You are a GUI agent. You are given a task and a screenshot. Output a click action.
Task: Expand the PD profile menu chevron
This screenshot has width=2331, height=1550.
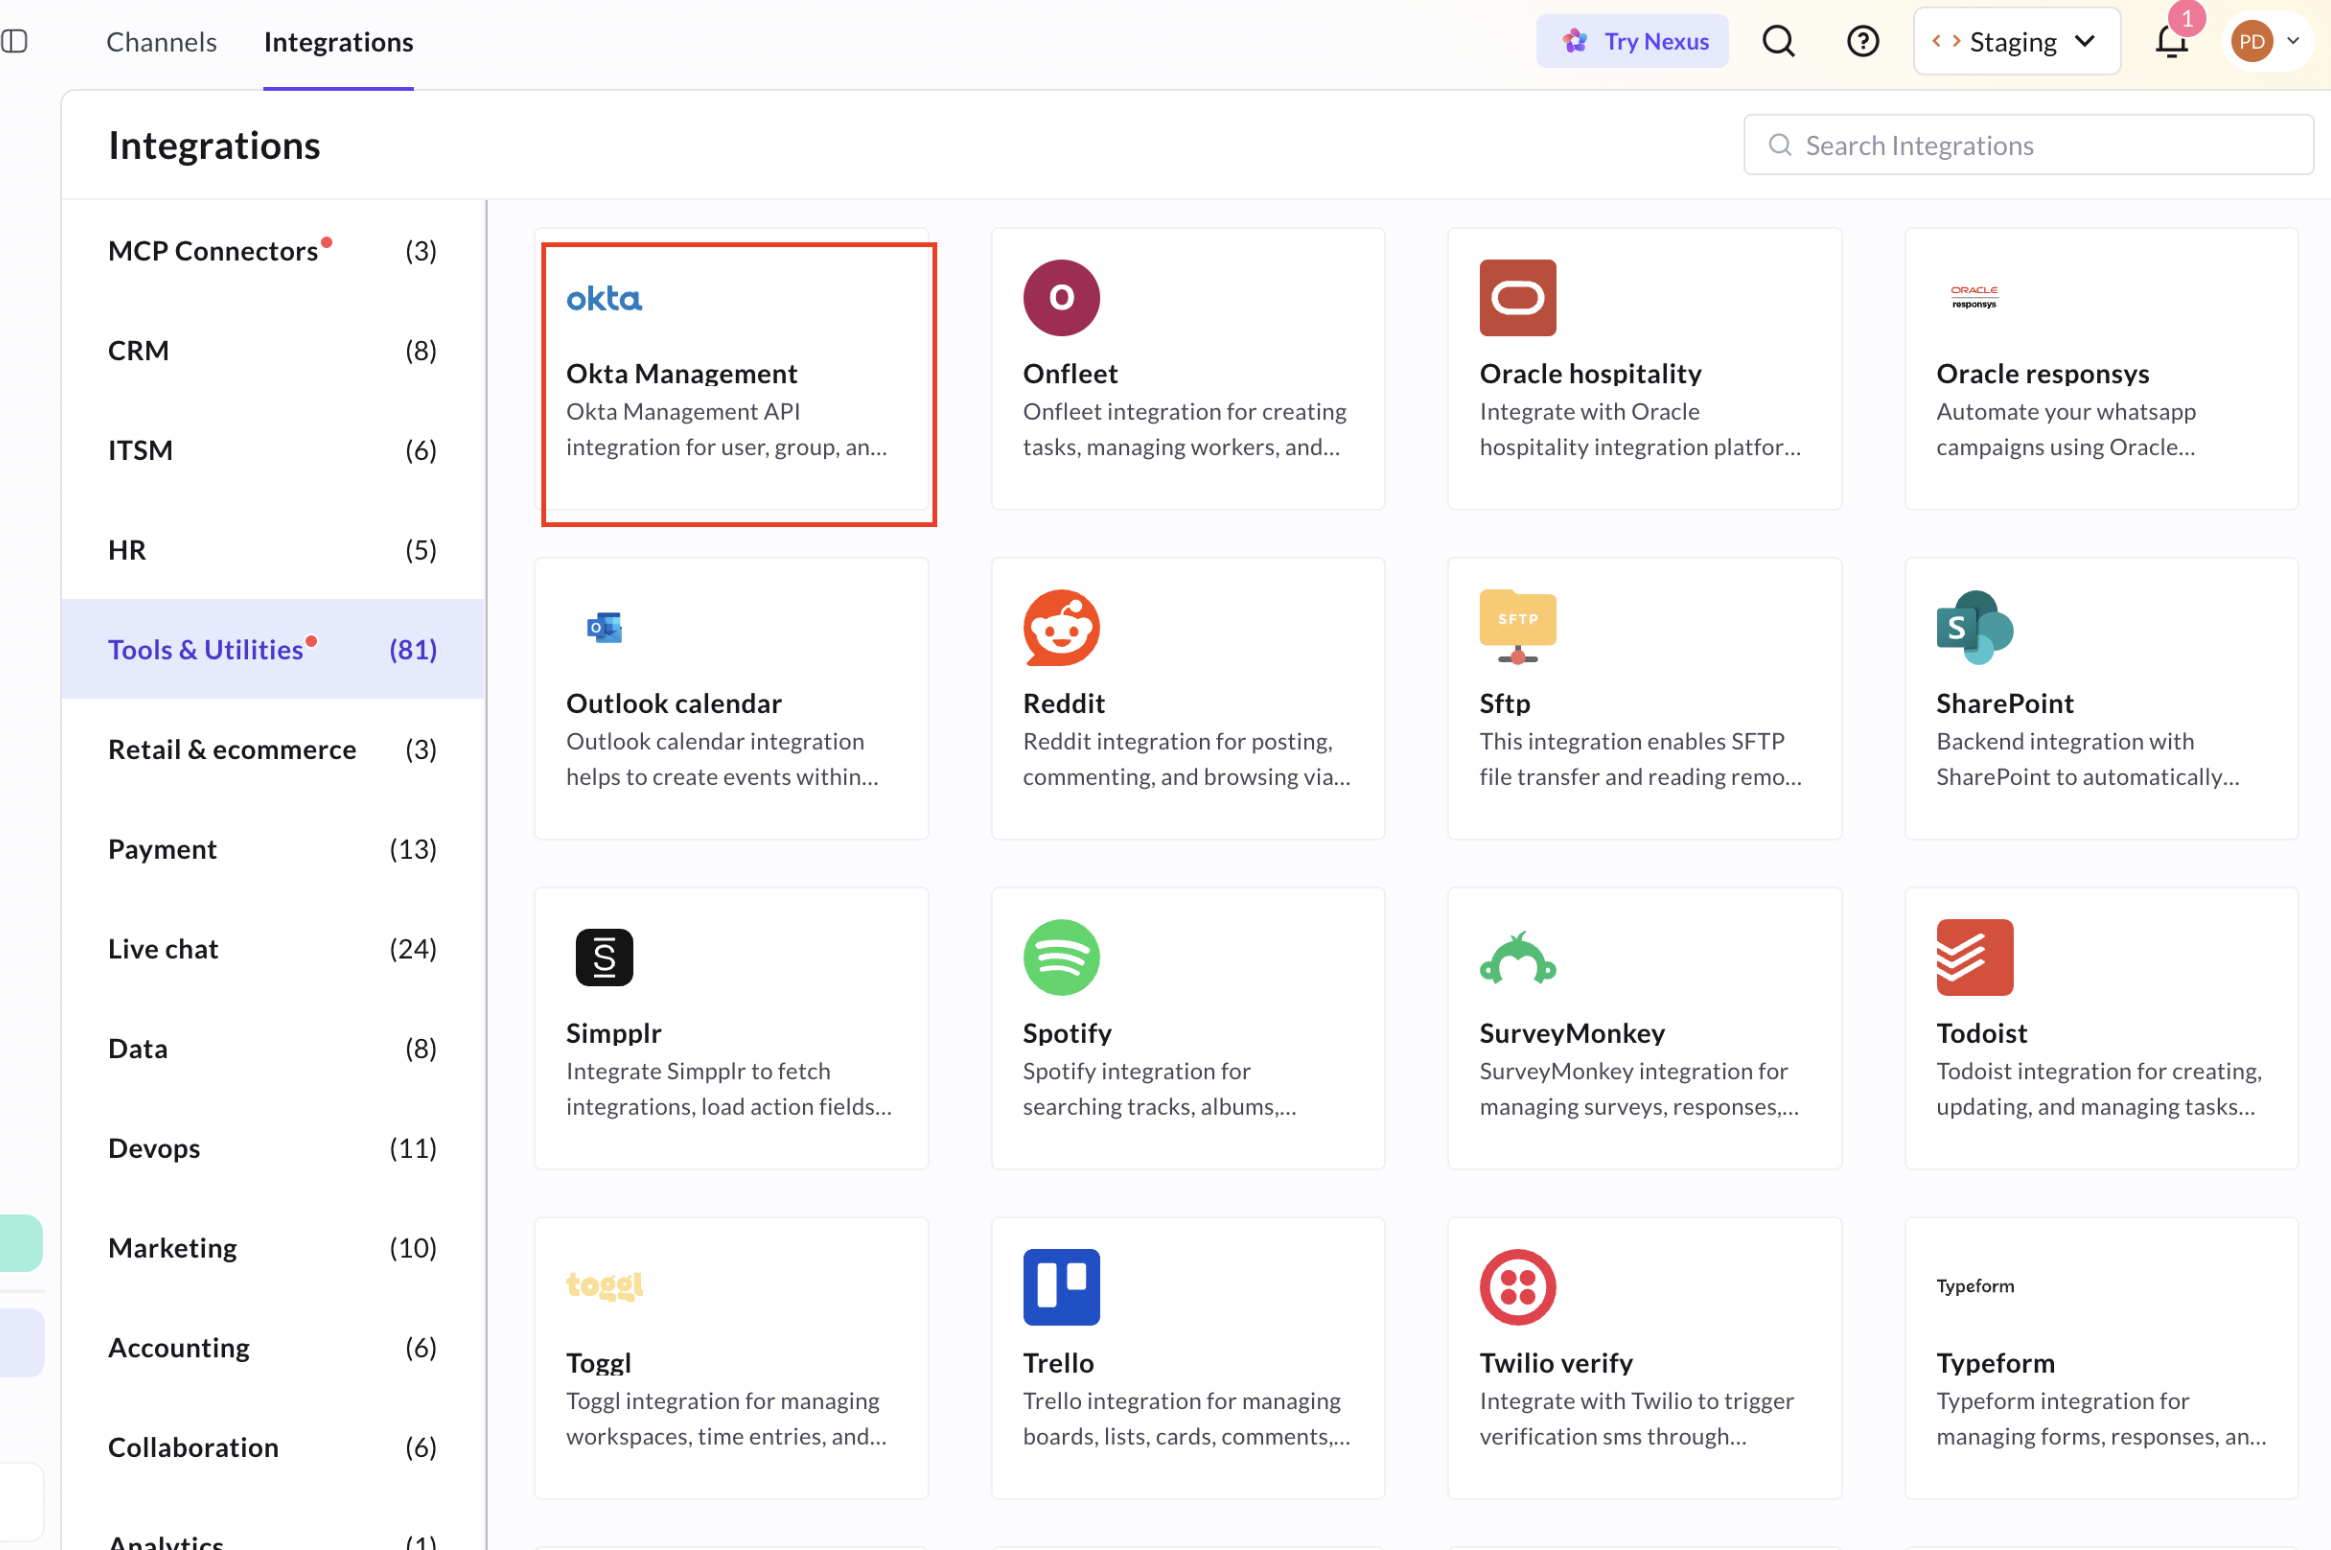tap(2294, 41)
